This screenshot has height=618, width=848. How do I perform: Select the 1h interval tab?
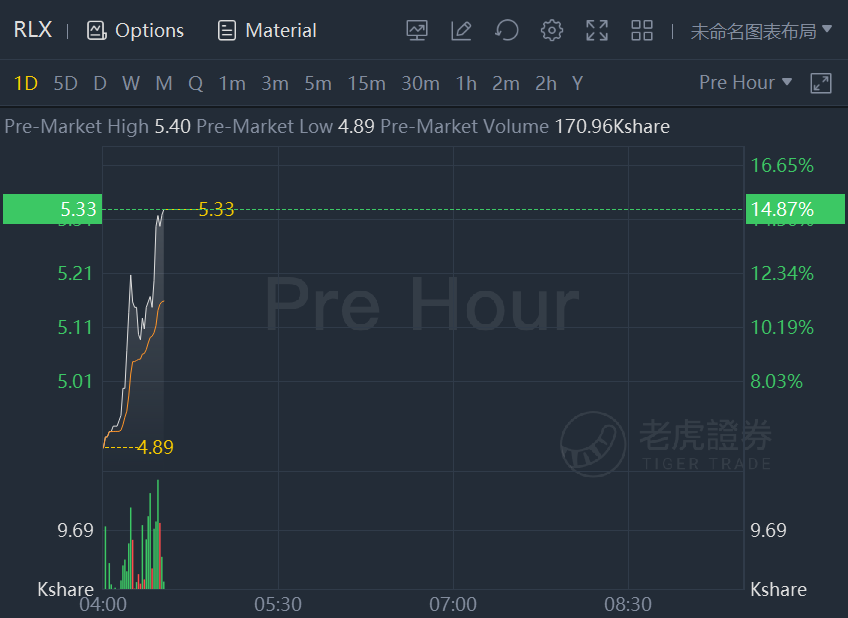pyautogui.click(x=466, y=83)
